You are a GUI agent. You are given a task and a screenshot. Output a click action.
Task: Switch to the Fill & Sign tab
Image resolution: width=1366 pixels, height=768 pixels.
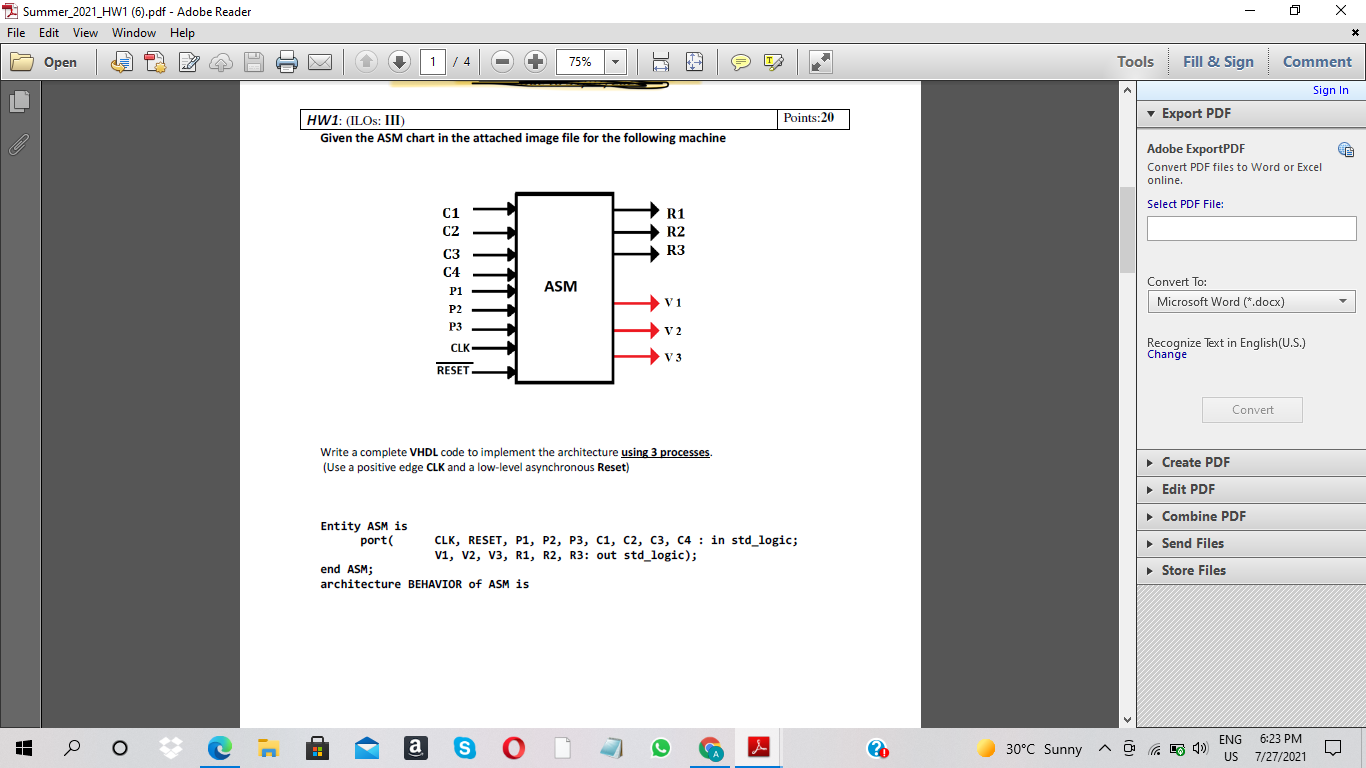(x=1218, y=61)
